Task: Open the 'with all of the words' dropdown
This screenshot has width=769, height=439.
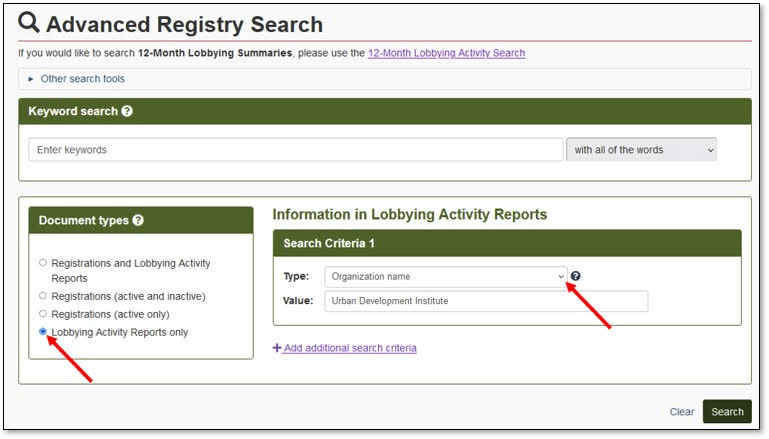Action: (641, 150)
